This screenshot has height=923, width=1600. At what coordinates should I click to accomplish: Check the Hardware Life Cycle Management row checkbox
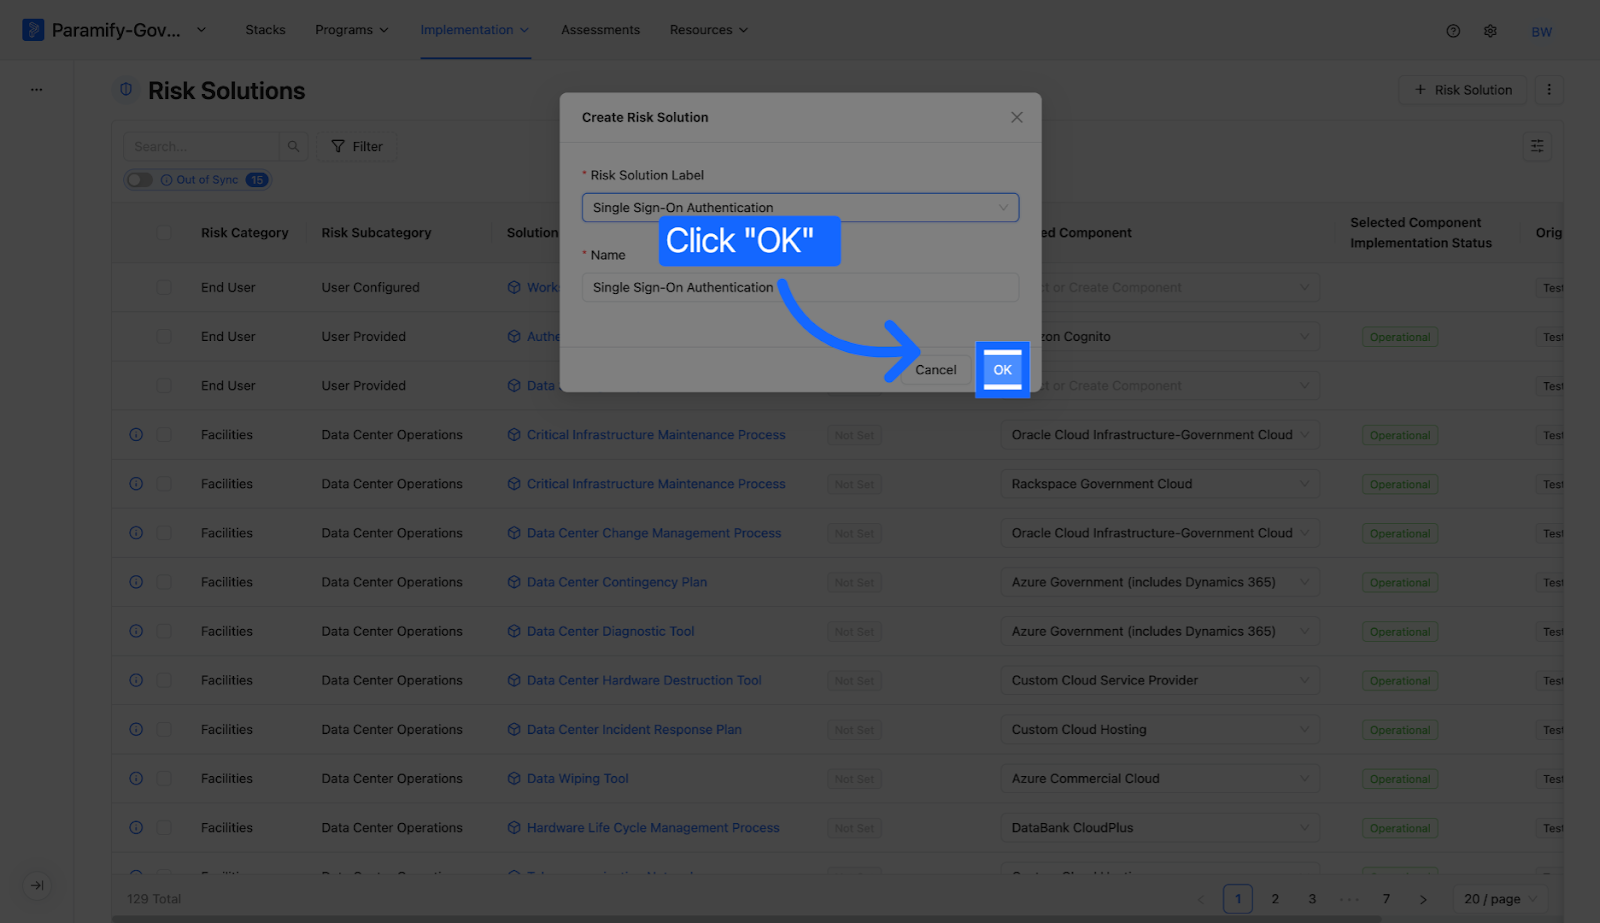coord(164,827)
